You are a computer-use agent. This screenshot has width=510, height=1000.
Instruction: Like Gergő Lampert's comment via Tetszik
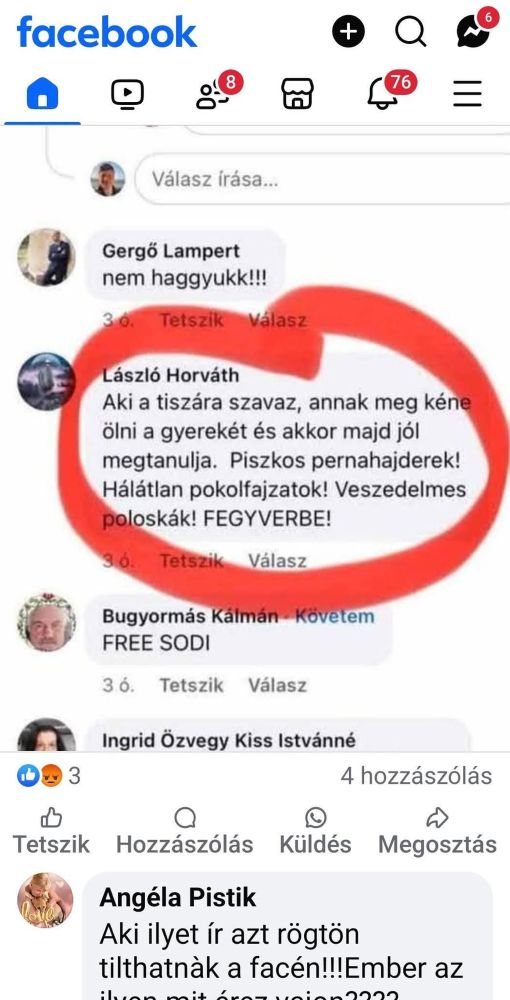tap(191, 320)
